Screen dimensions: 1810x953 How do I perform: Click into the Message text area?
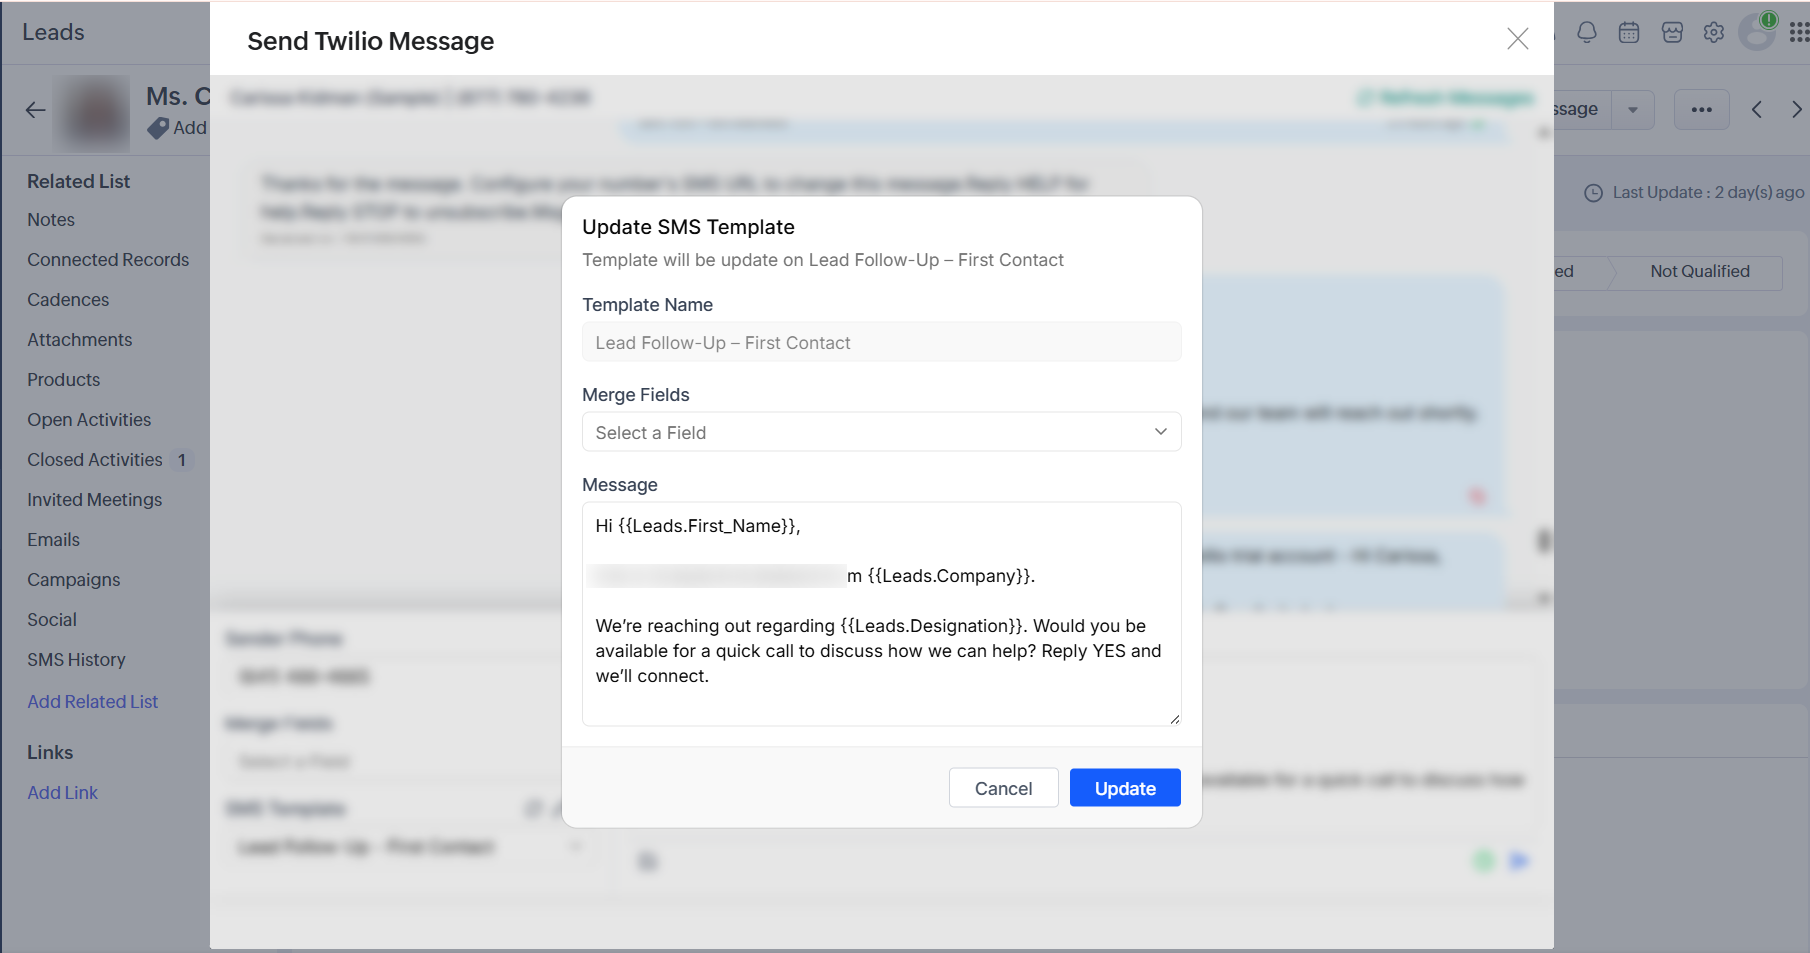click(x=882, y=614)
